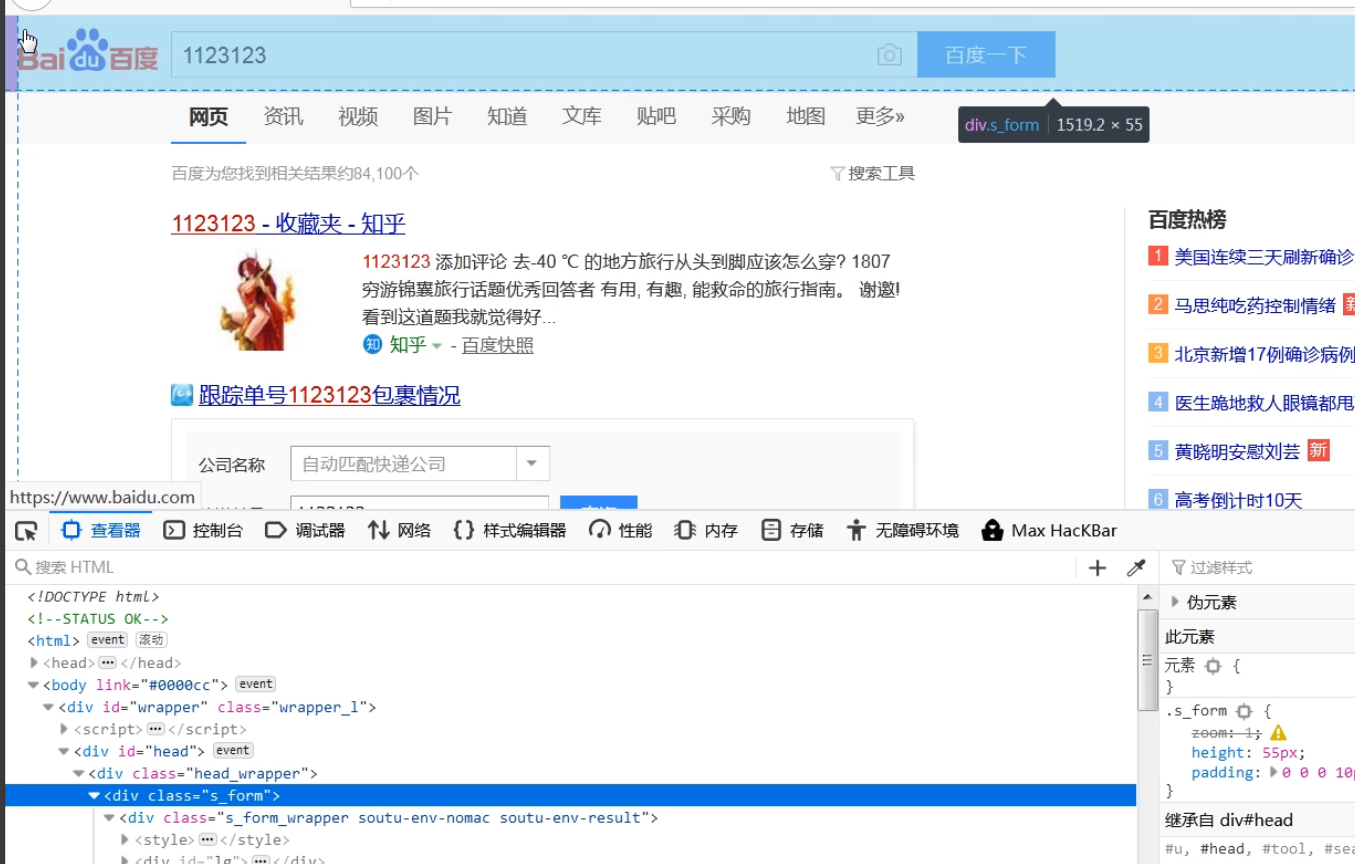Click the ellipsis badge inside script tag

click(x=156, y=729)
